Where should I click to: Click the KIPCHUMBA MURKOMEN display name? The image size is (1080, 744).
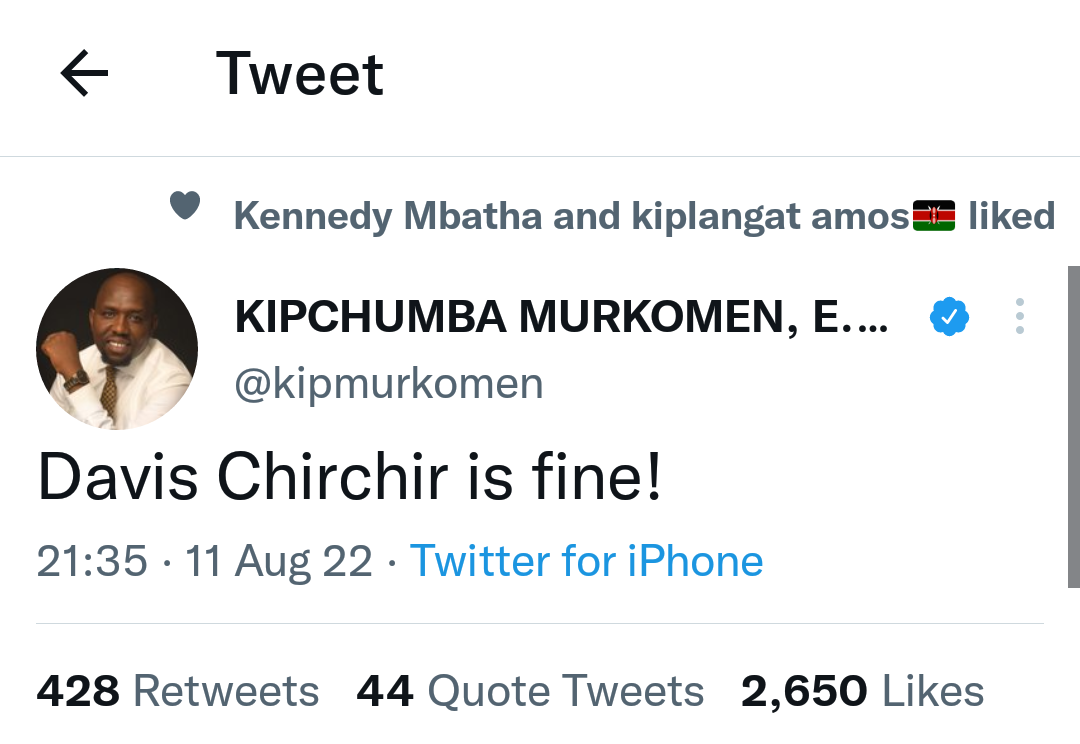click(560, 318)
